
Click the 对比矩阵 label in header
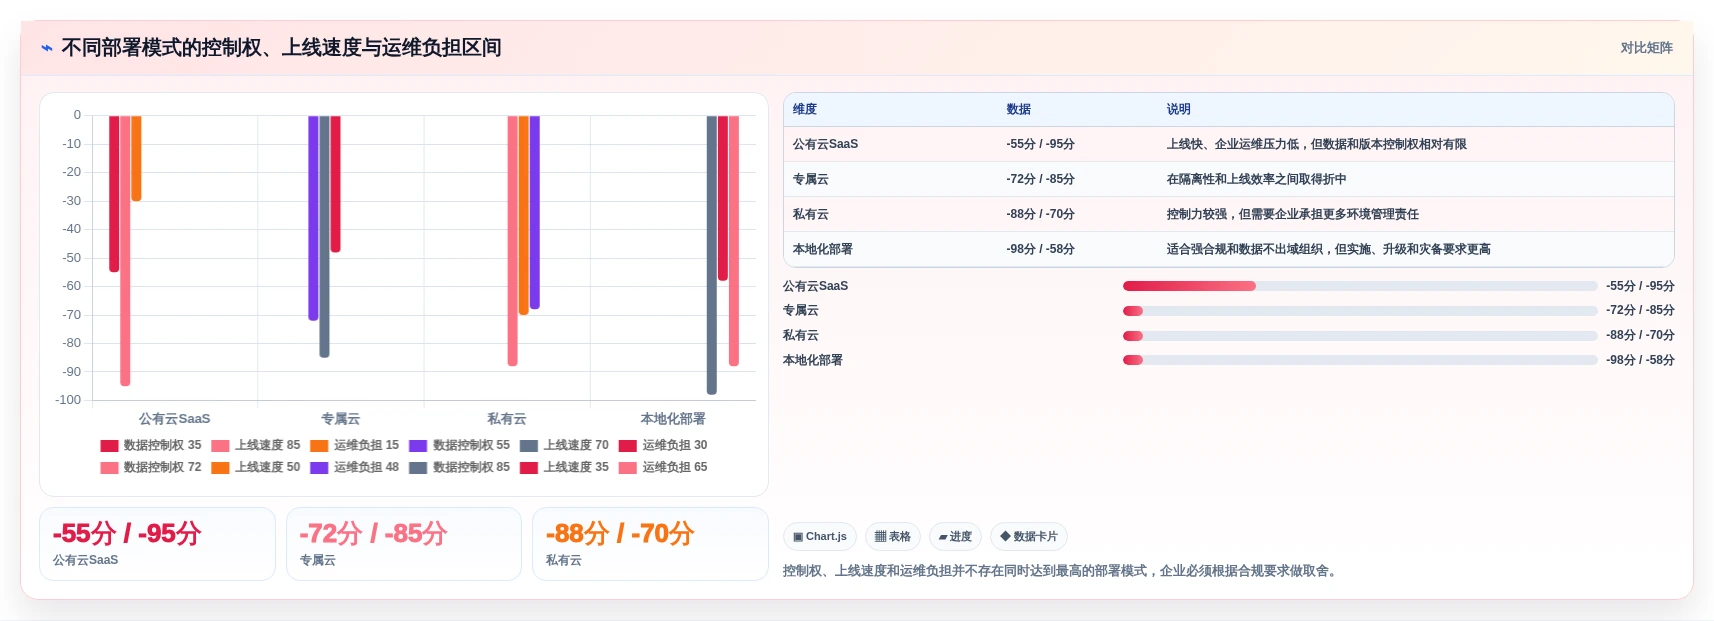tap(1646, 48)
